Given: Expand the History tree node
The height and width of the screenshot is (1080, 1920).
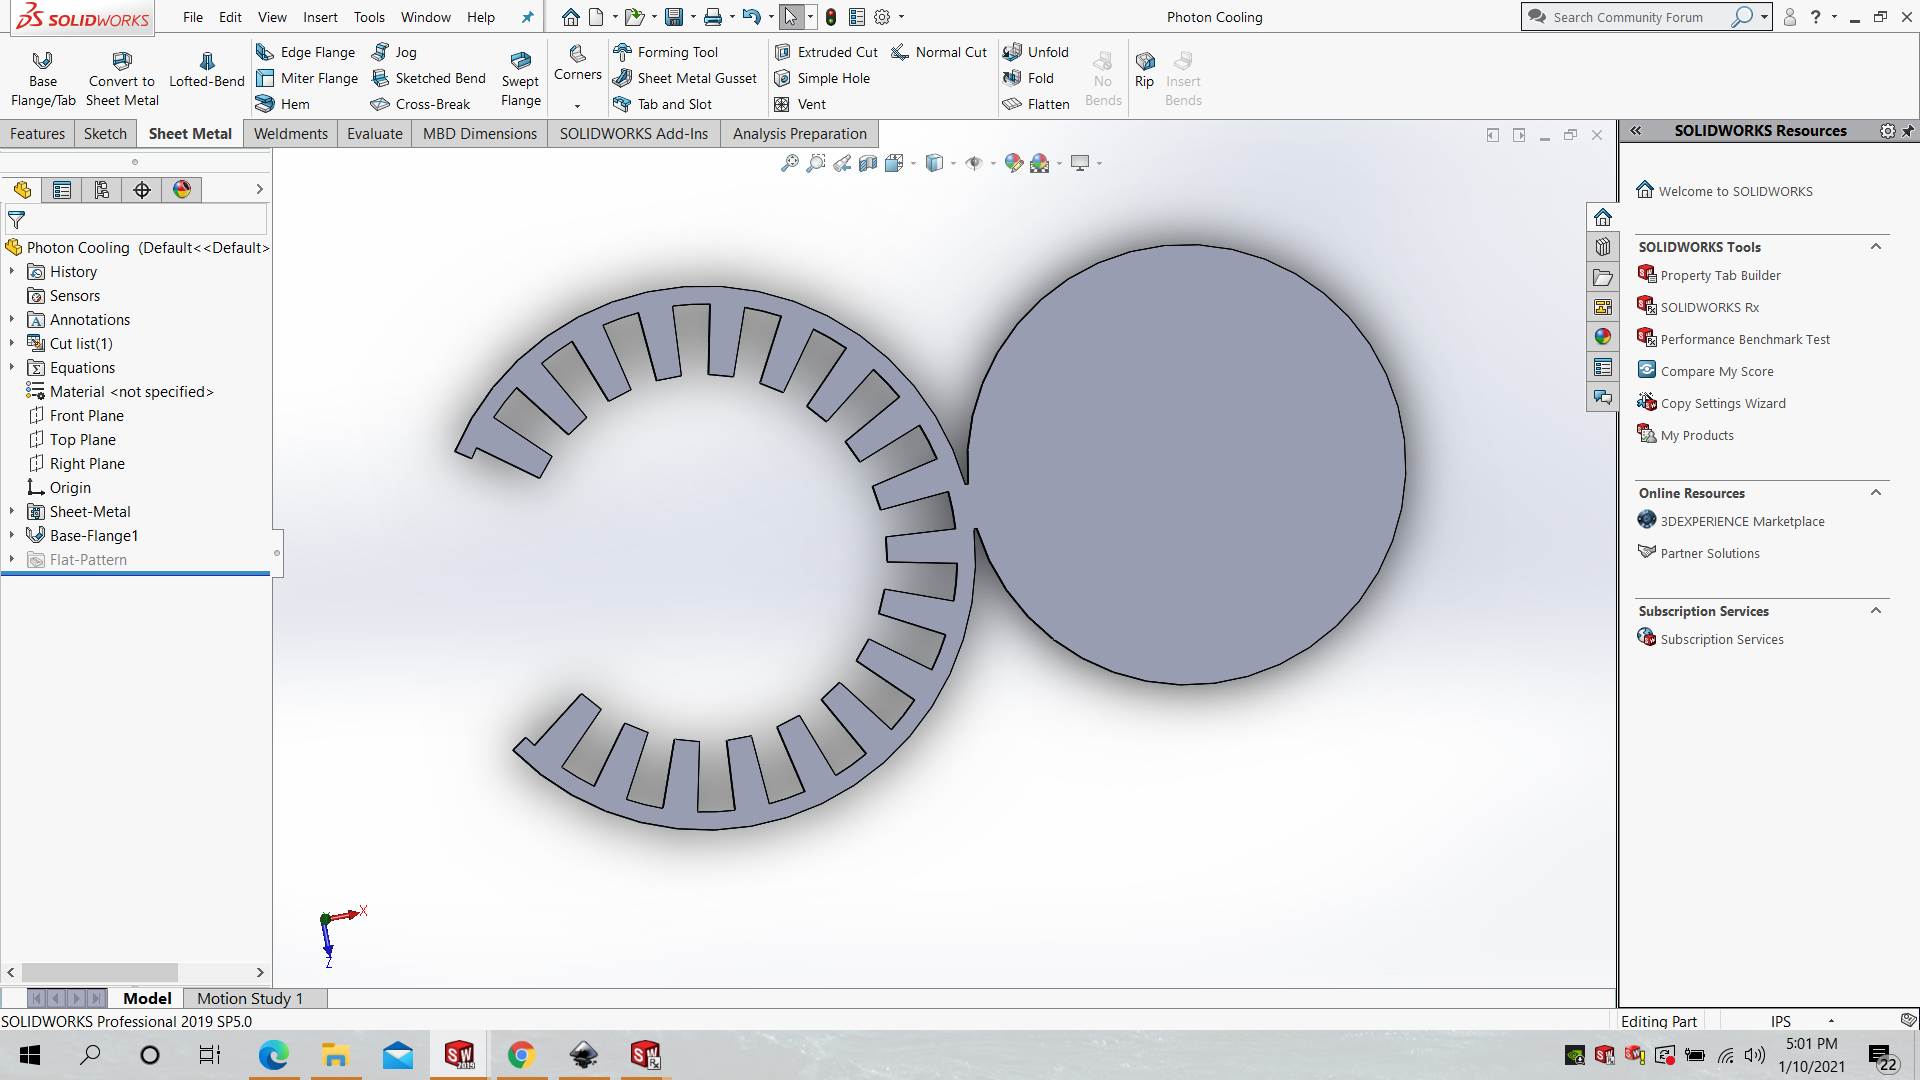Looking at the screenshot, I should pyautogui.click(x=12, y=271).
